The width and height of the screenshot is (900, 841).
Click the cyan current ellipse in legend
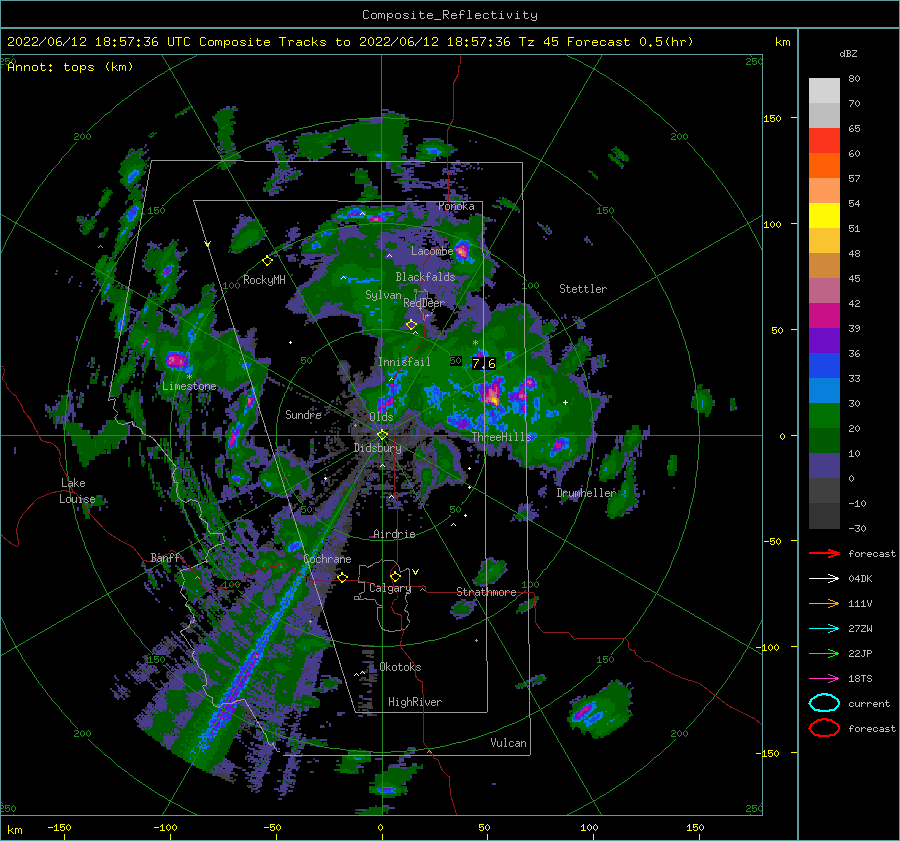coord(824,703)
